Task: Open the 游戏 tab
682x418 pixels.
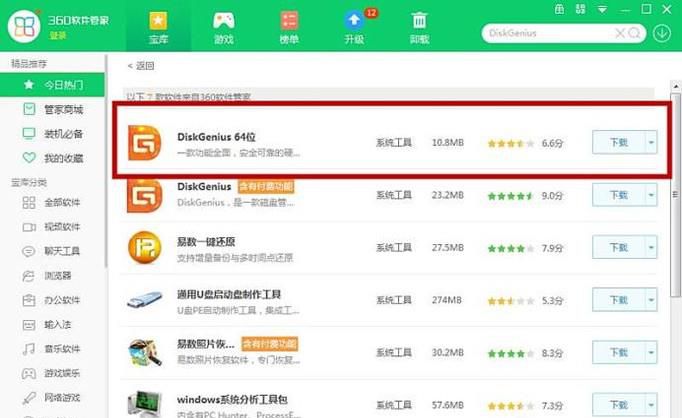Action: point(224,27)
